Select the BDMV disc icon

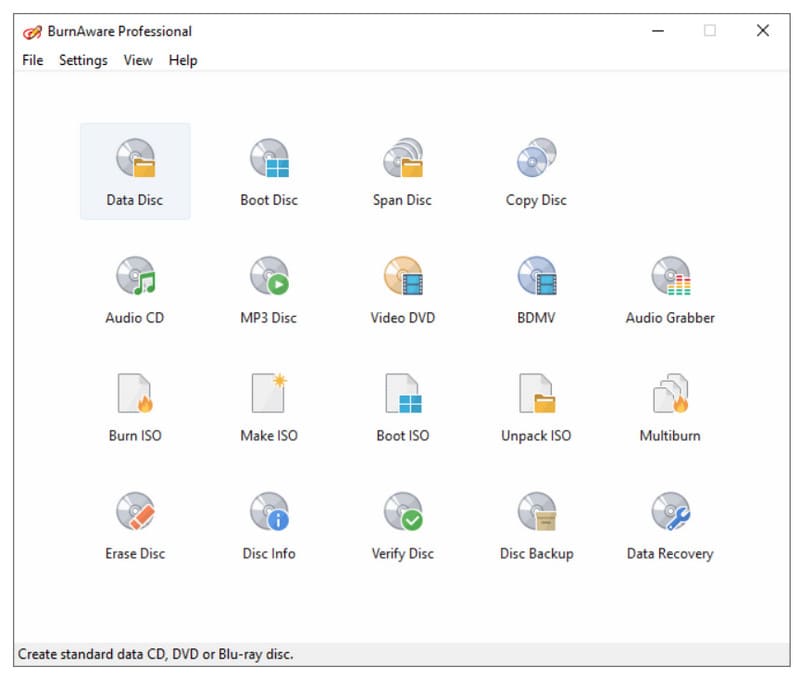[x=536, y=278]
